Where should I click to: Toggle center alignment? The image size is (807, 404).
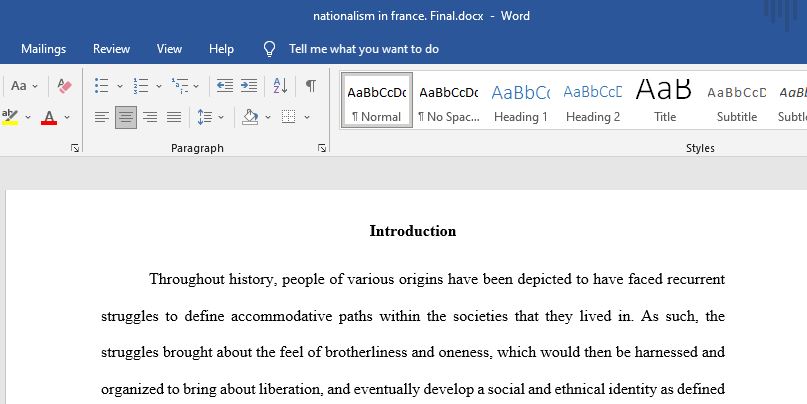pyautogui.click(x=126, y=117)
